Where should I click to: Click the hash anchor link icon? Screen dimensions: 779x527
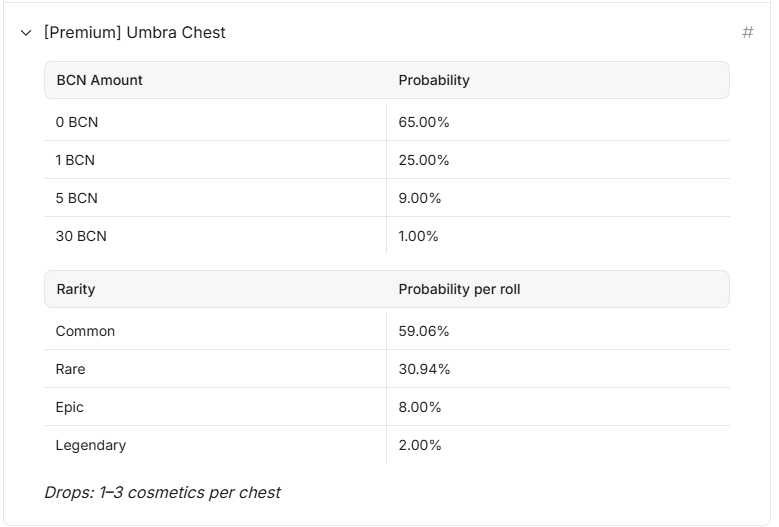click(748, 32)
